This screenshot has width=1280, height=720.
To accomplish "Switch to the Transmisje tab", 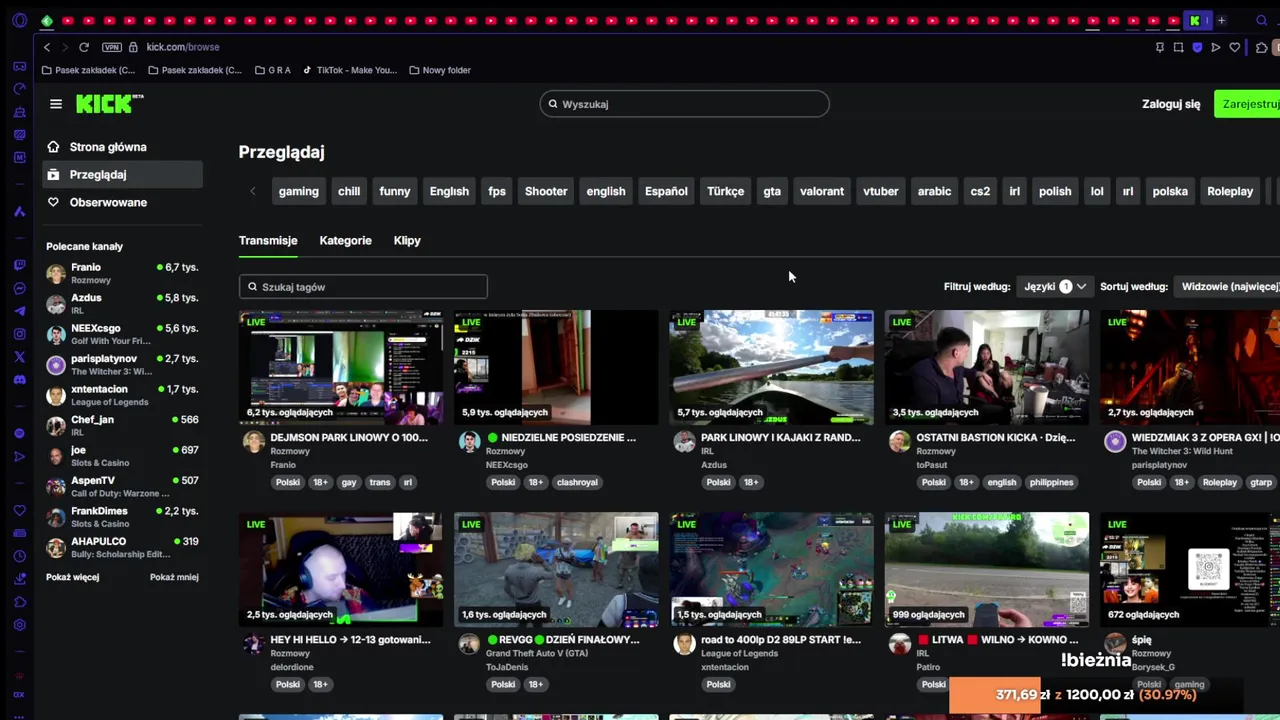I will 268,240.
